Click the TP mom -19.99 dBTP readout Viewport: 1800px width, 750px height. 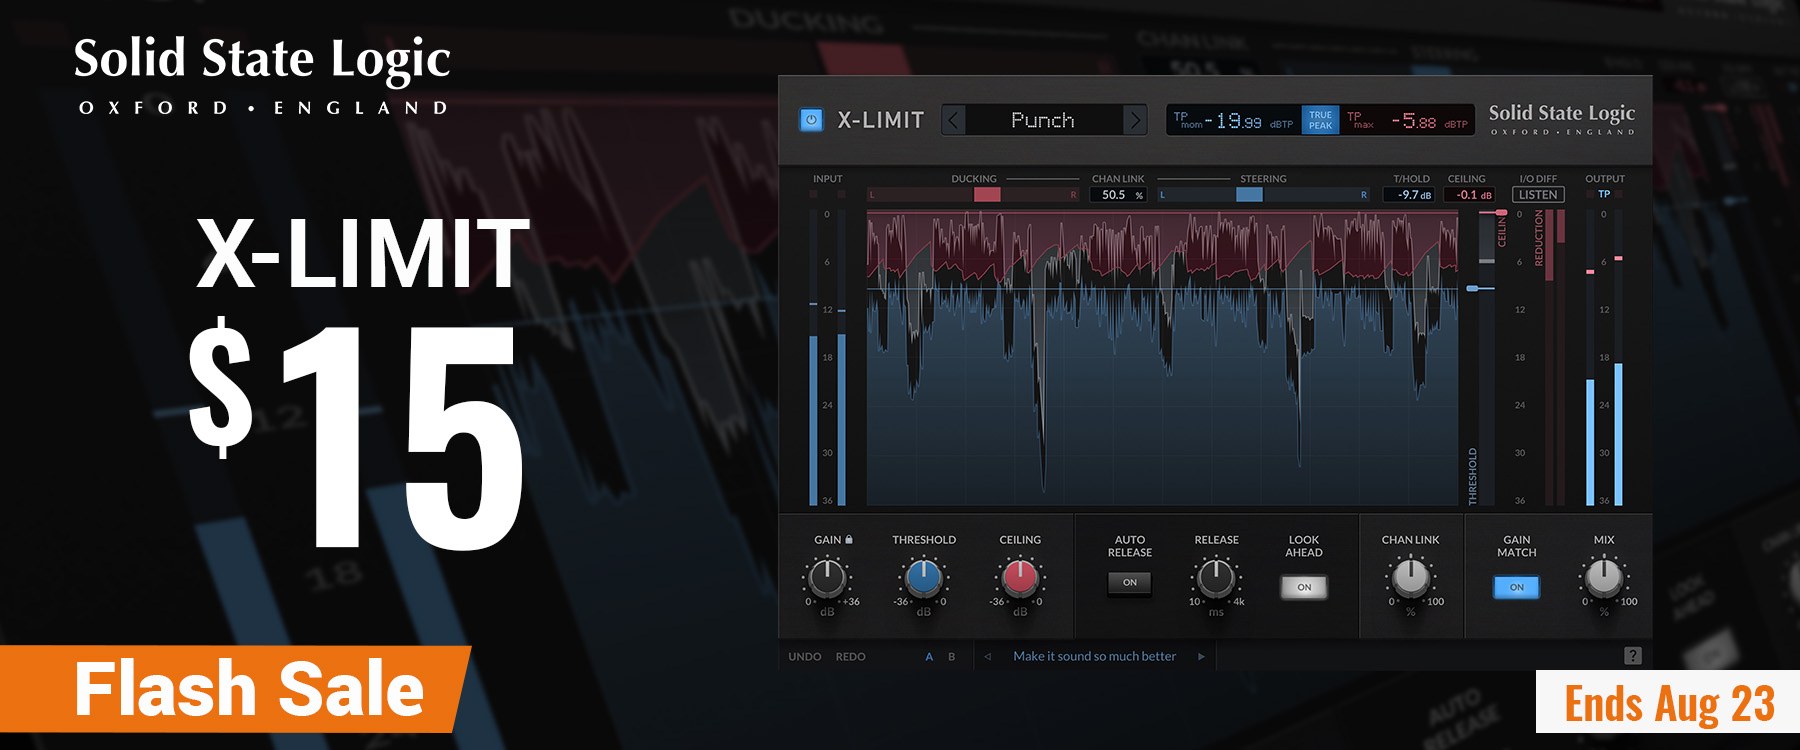click(x=1234, y=121)
